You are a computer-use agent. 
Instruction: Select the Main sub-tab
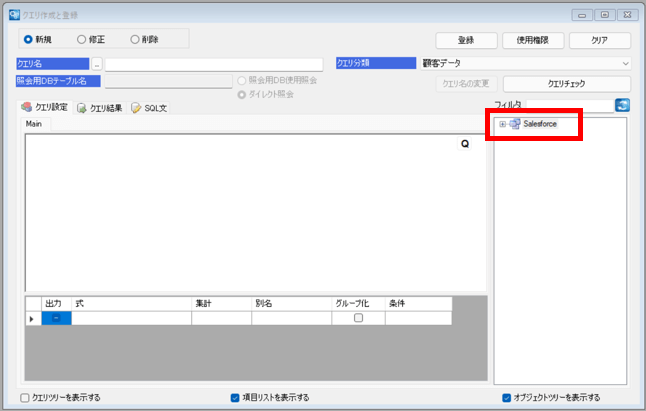point(34,124)
